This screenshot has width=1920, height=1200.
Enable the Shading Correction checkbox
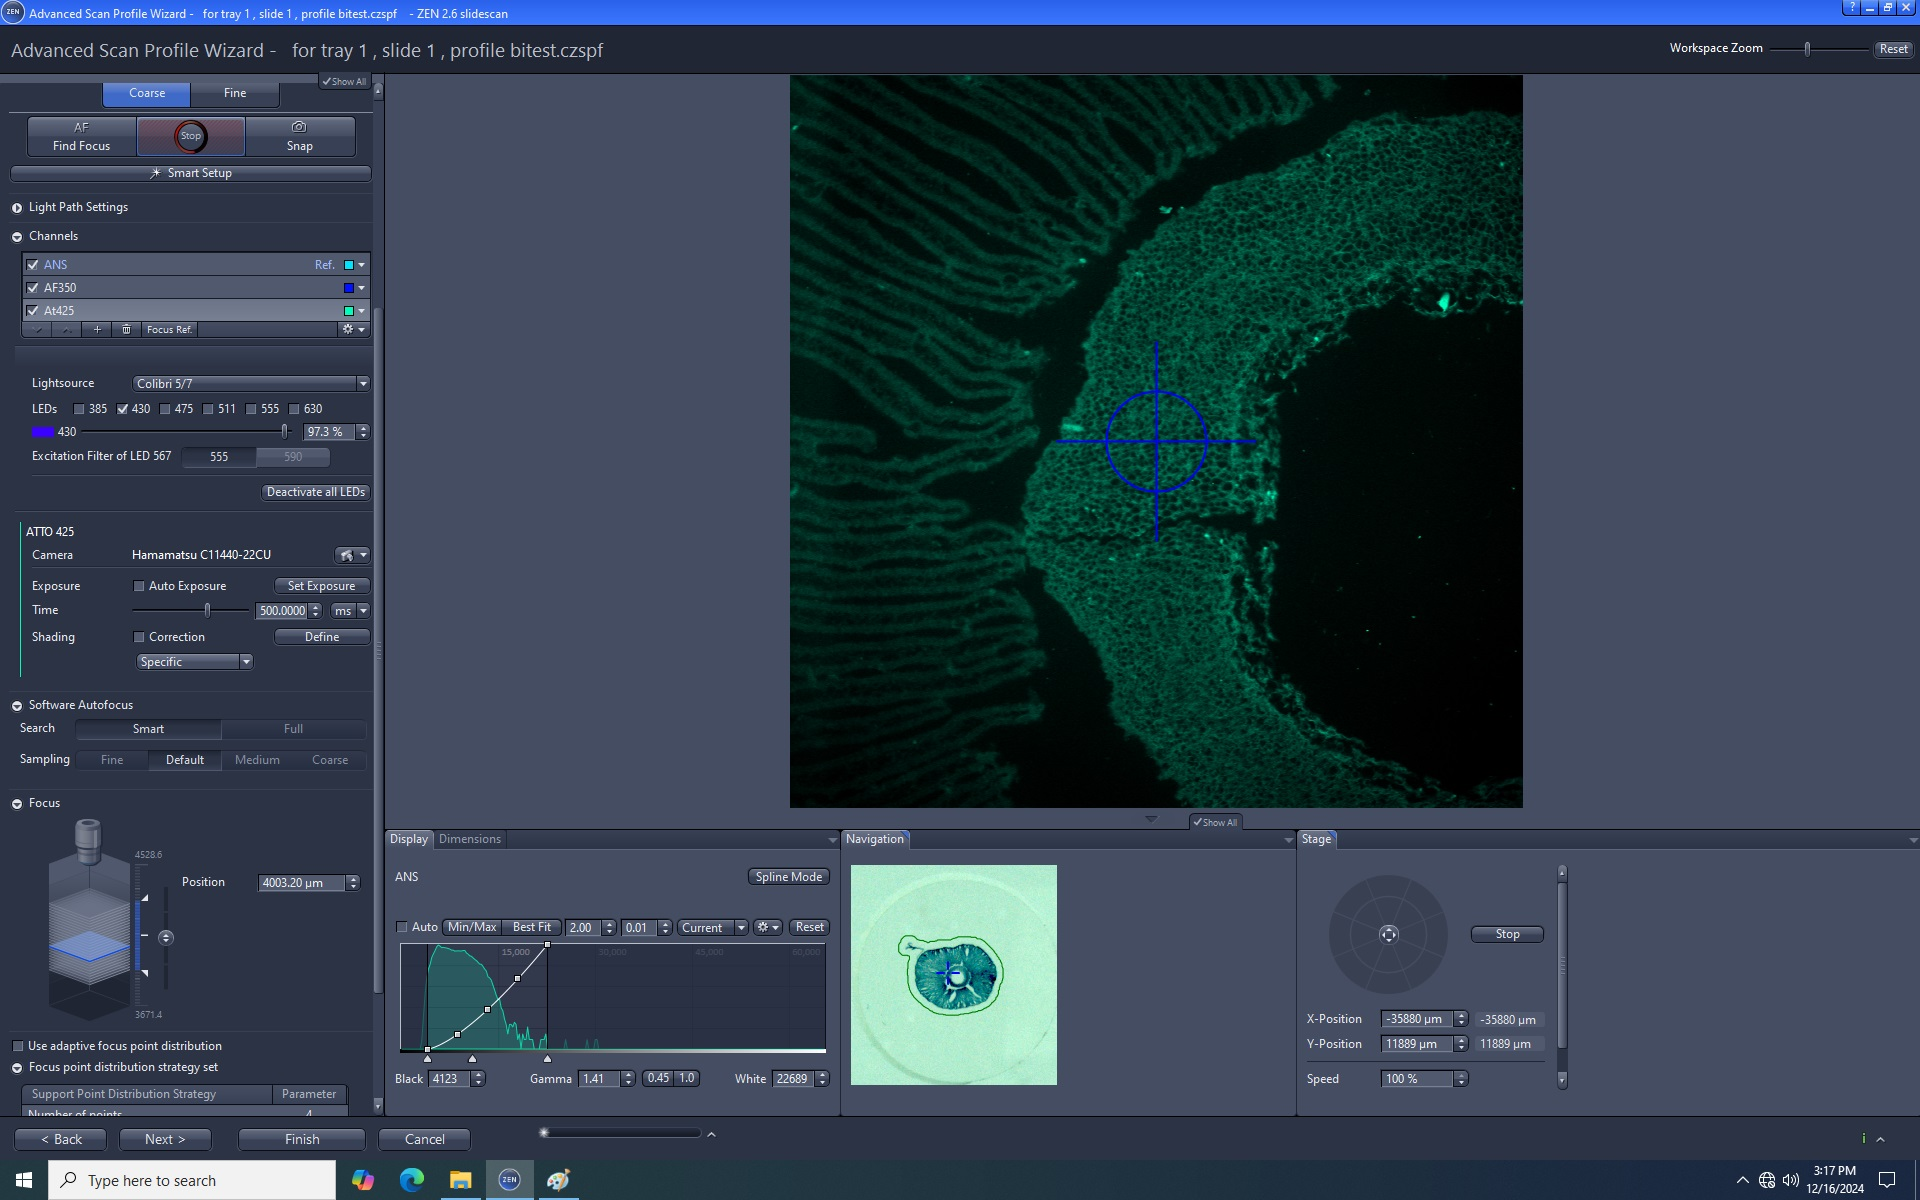(139, 637)
